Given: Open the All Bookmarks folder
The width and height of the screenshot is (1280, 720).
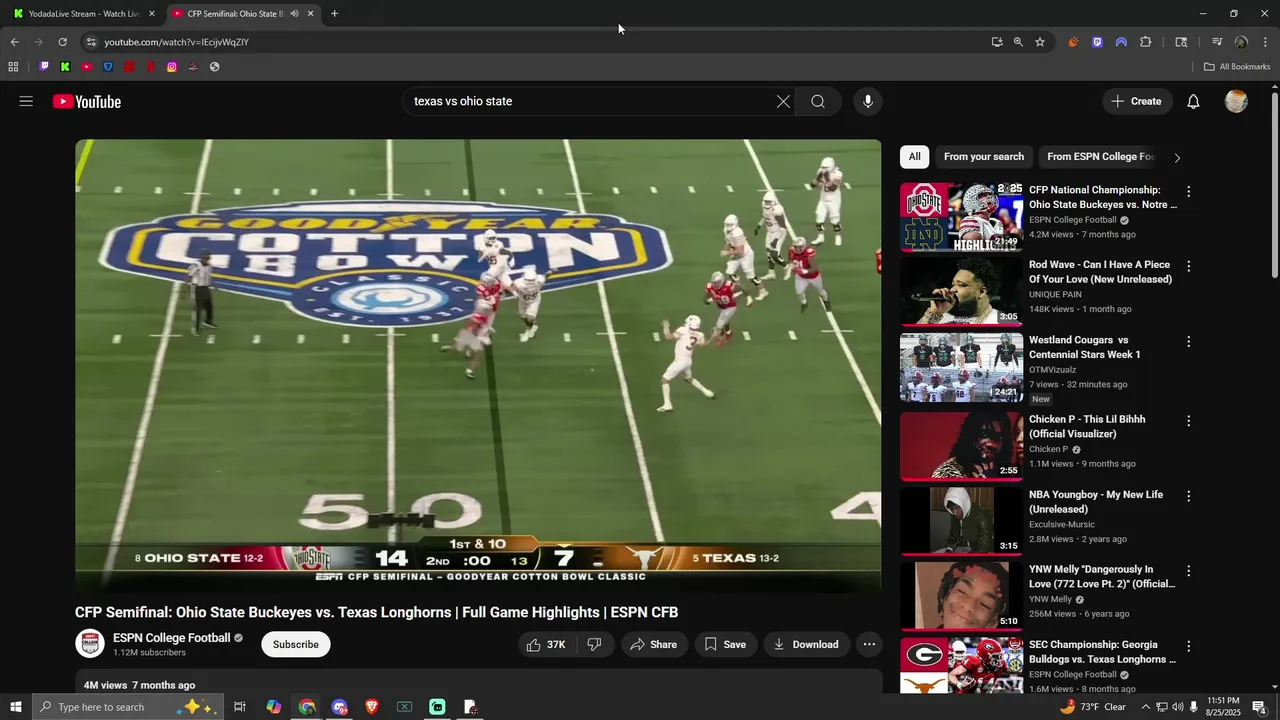Looking at the screenshot, I should (1237, 67).
